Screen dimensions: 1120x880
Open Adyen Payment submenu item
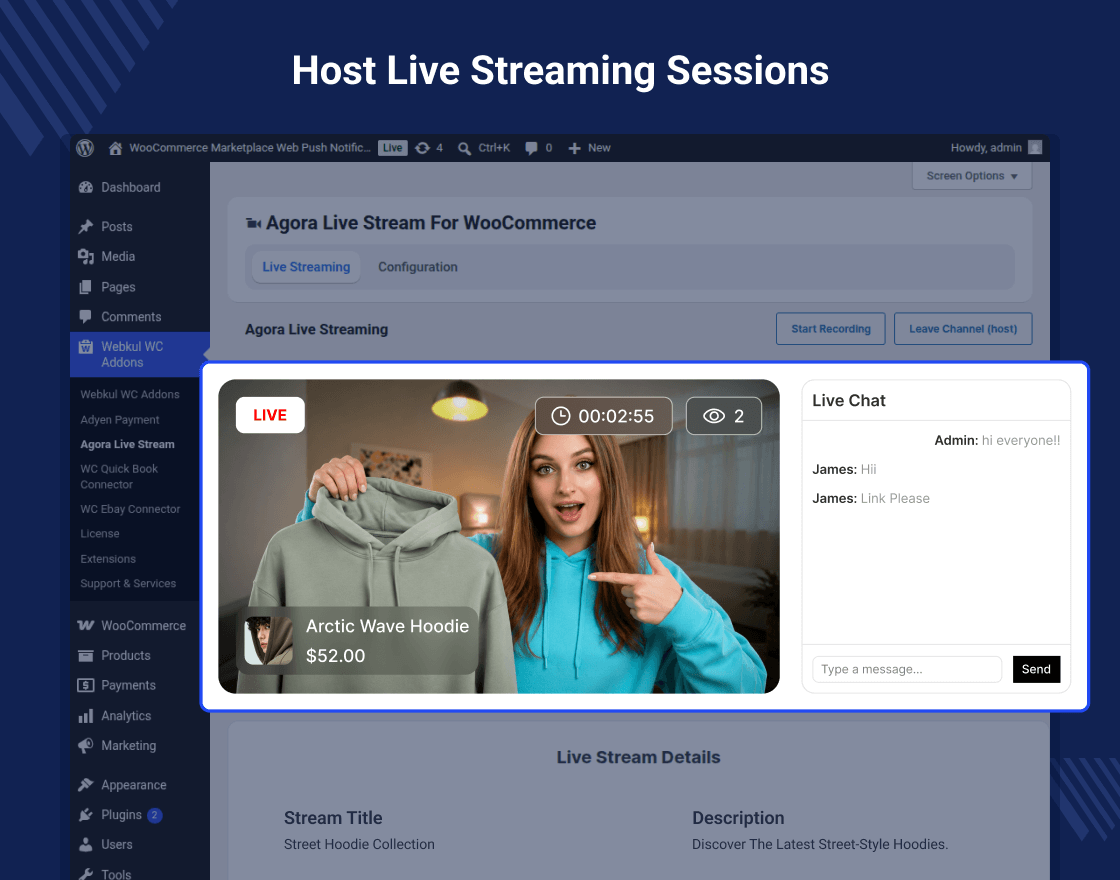pos(120,420)
